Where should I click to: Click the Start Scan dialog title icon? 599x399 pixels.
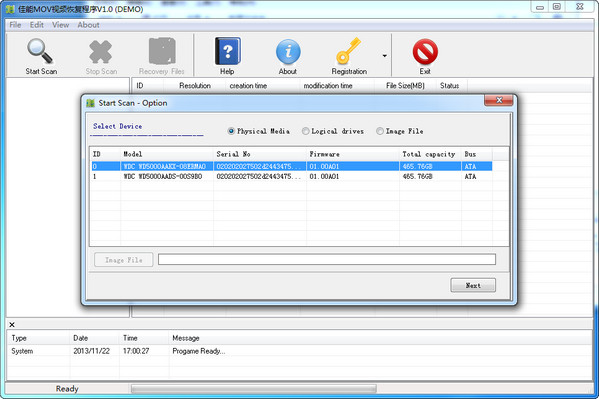[91, 103]
